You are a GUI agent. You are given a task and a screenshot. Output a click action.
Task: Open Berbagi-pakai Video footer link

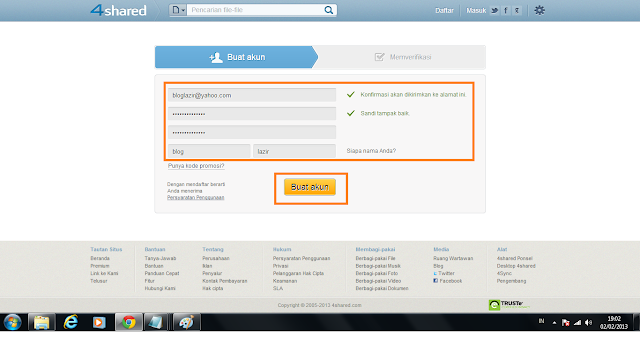(x=378, y=281)
